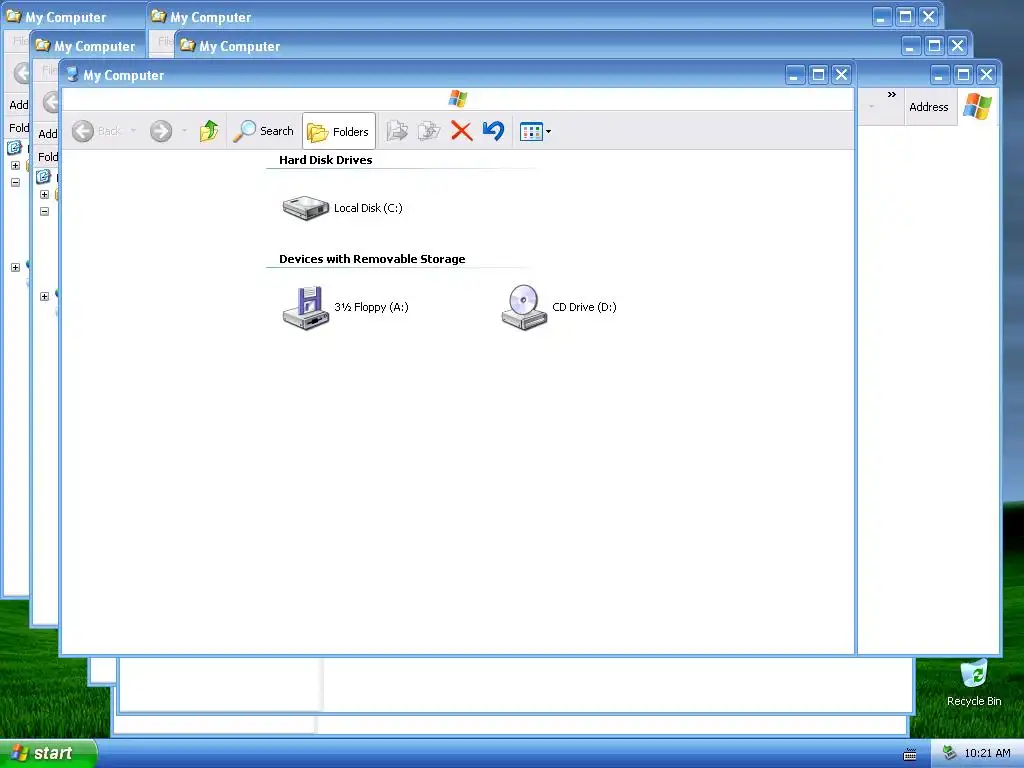Image resolution: width=1024 pixels, height=768 pixels.
Task: Click folder icon in fourth My Computer title bar
Action: (187, 44)
